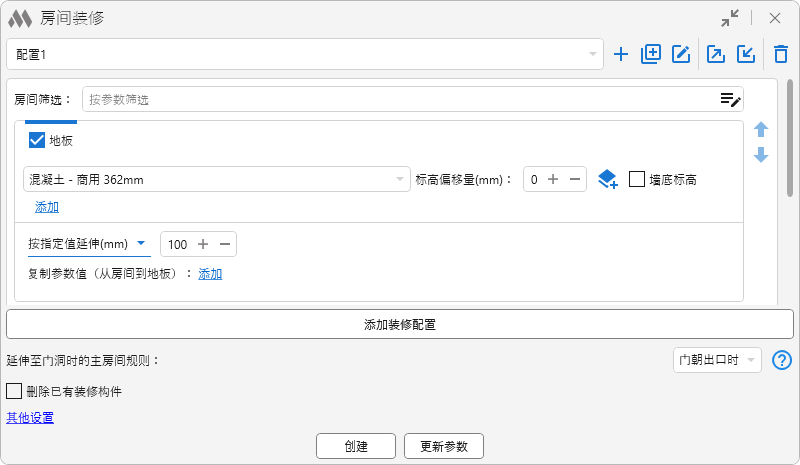Open the 配置1 configuration dropdown
This screenshot has width=800, height=465.
pos(304,54)
